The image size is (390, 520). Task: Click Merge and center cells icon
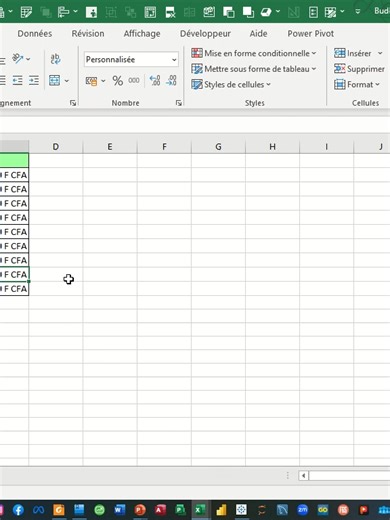[55, 80]
